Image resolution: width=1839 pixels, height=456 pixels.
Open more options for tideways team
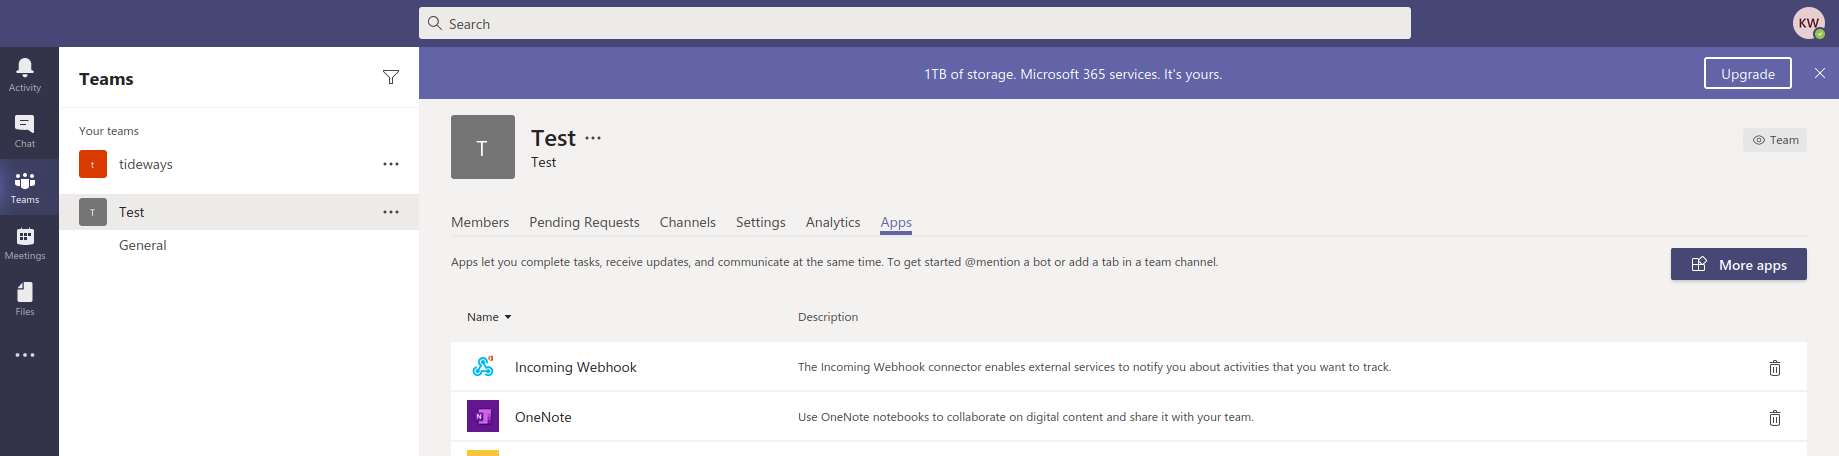391,164
